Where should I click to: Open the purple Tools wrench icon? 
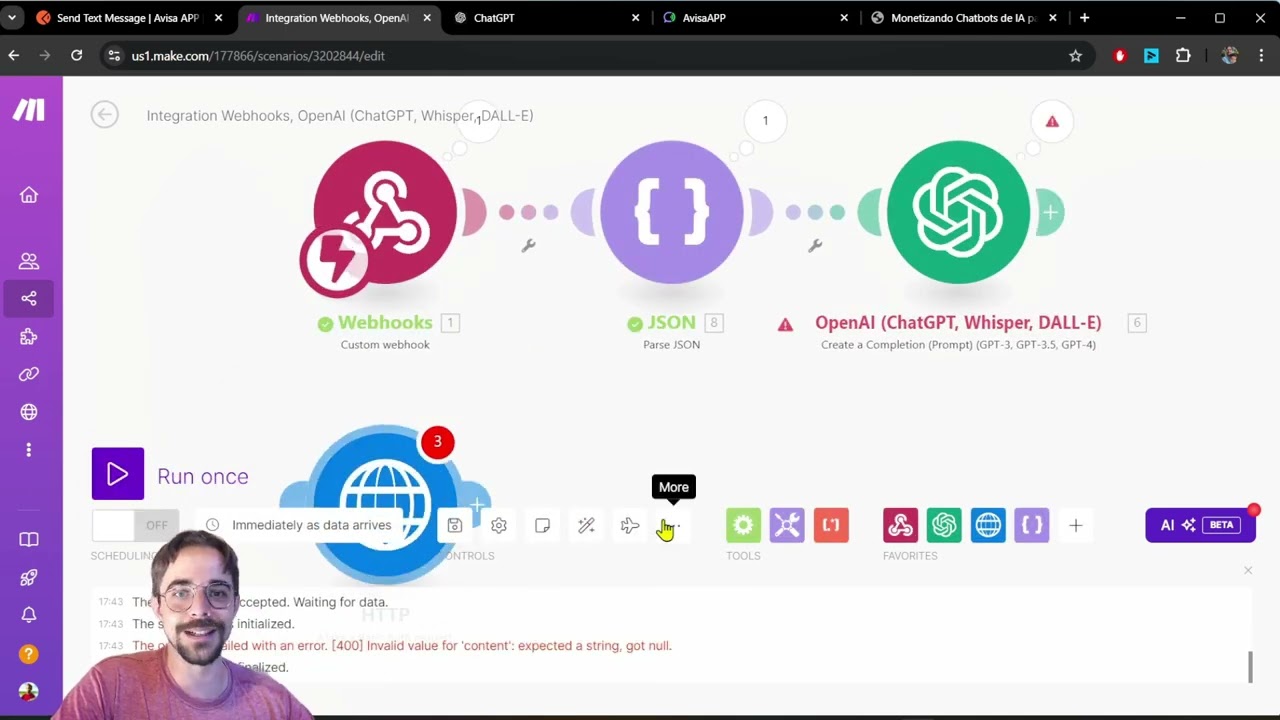pyautogui.click(x=787, y=525)
